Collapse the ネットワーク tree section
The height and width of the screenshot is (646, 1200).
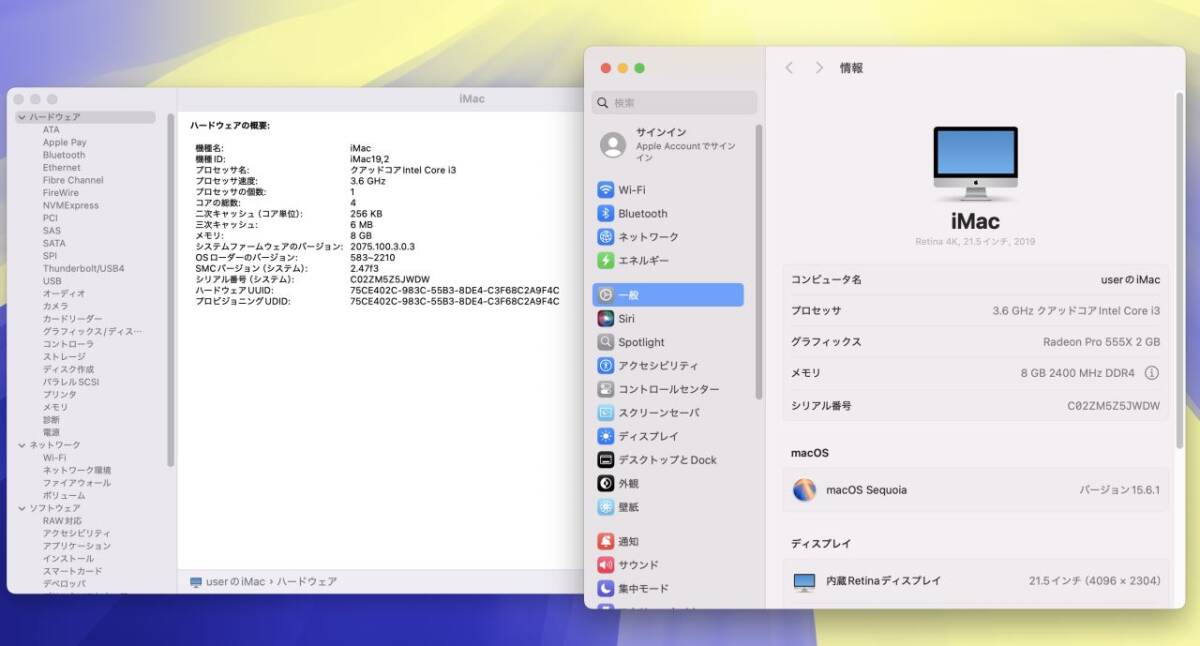point(21,445)
